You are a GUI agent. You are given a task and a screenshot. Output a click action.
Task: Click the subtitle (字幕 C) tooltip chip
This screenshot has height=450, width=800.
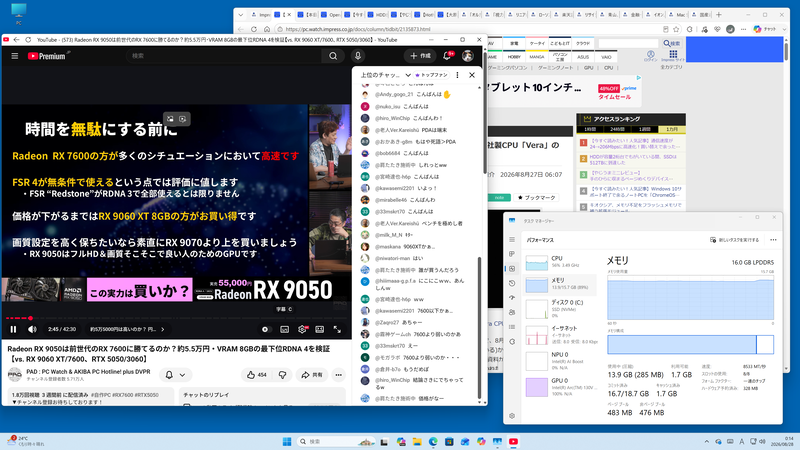285,309
